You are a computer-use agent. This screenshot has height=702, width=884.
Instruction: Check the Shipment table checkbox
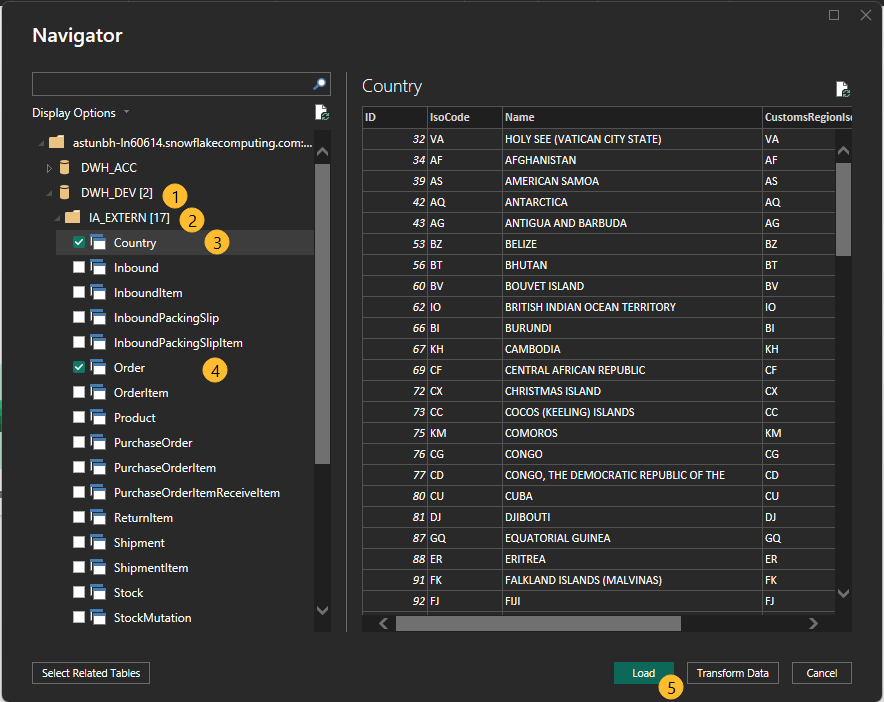pyautogui.click(x=79, y=543)
